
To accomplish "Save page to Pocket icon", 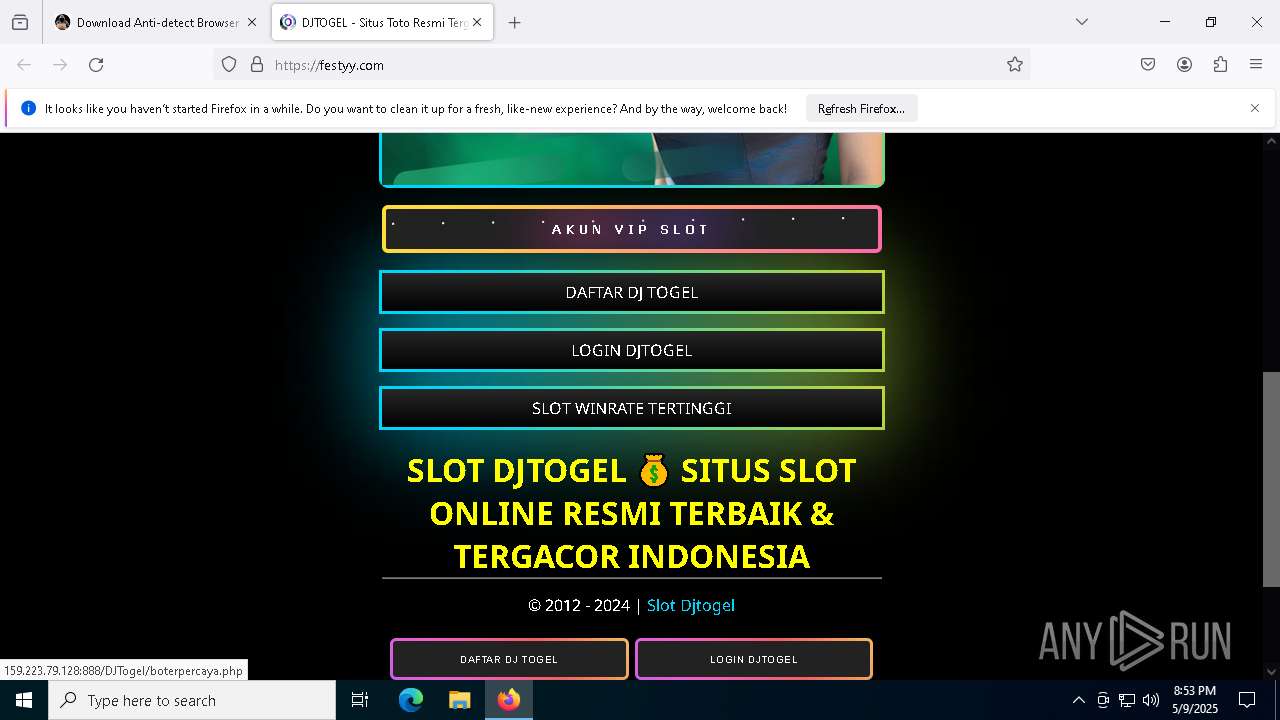I will coord(1148,65).
